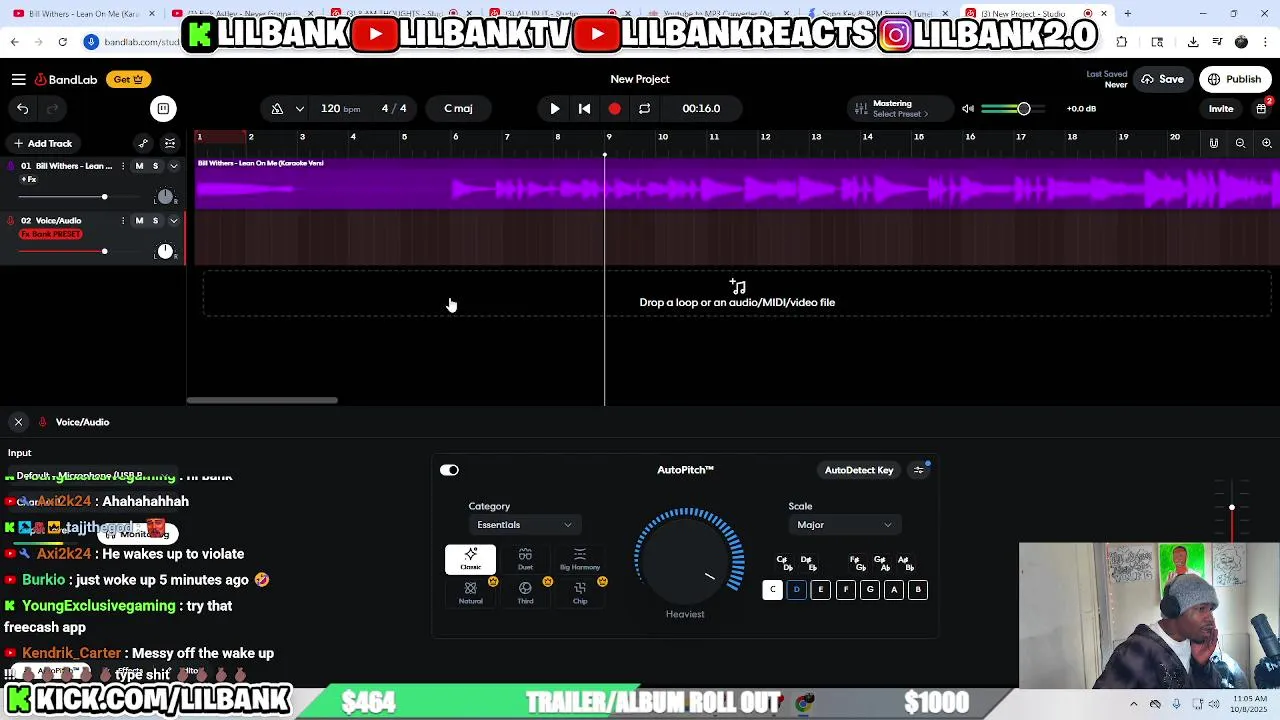This screenshot has height=720, width=1280.
Task: Open the 4/4 time signature selector
Action: tap(394, 109)
